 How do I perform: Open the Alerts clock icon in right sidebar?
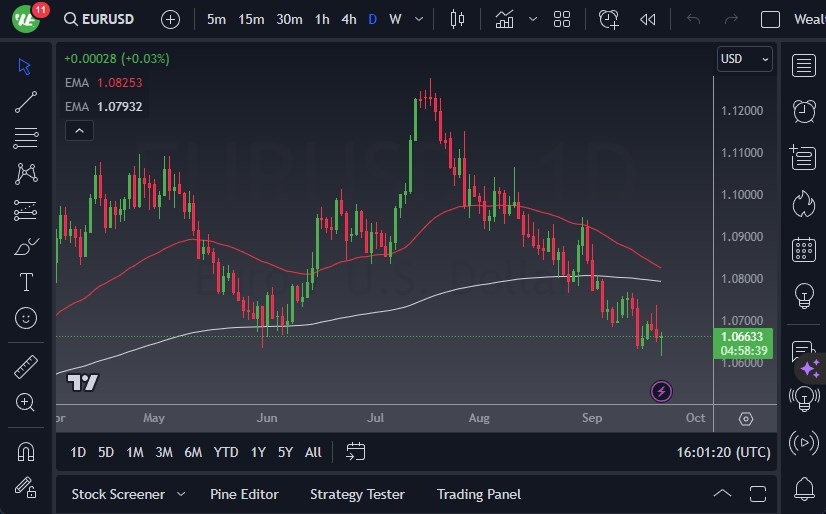803,111
